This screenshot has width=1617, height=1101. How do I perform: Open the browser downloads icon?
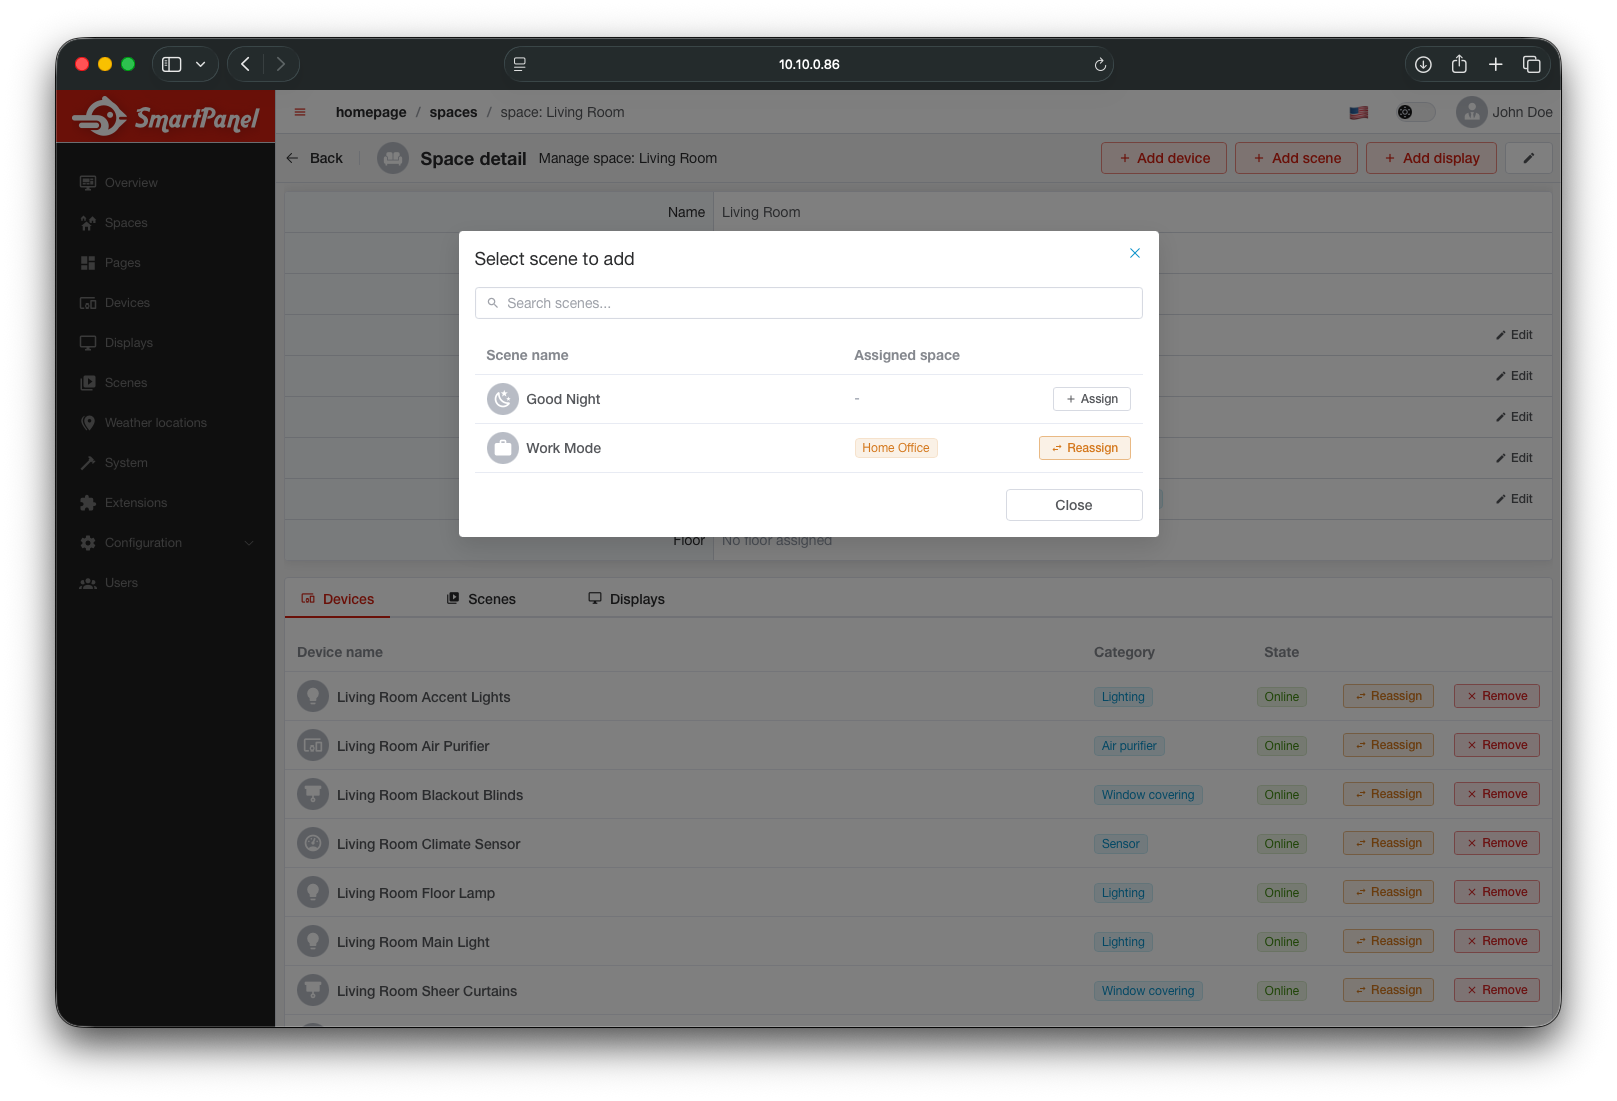click(1423, 65)
